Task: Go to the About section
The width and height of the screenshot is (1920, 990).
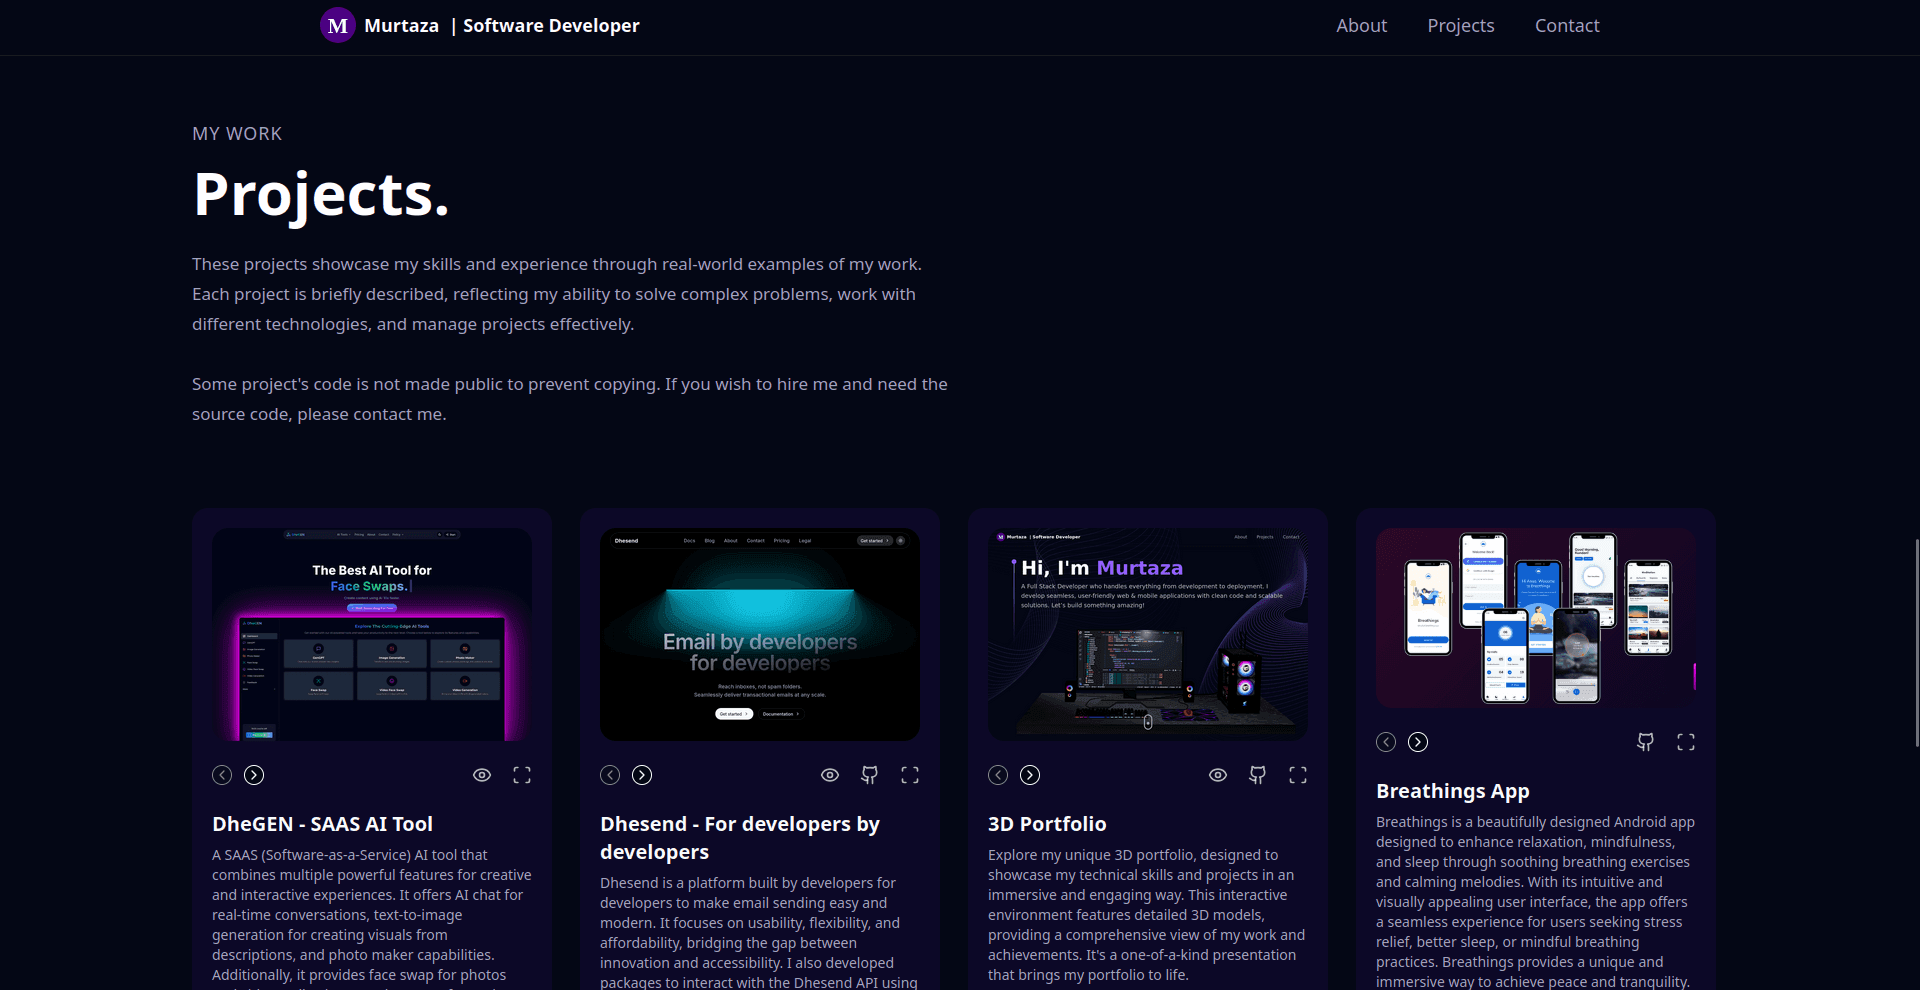Action: (1361, 26)
